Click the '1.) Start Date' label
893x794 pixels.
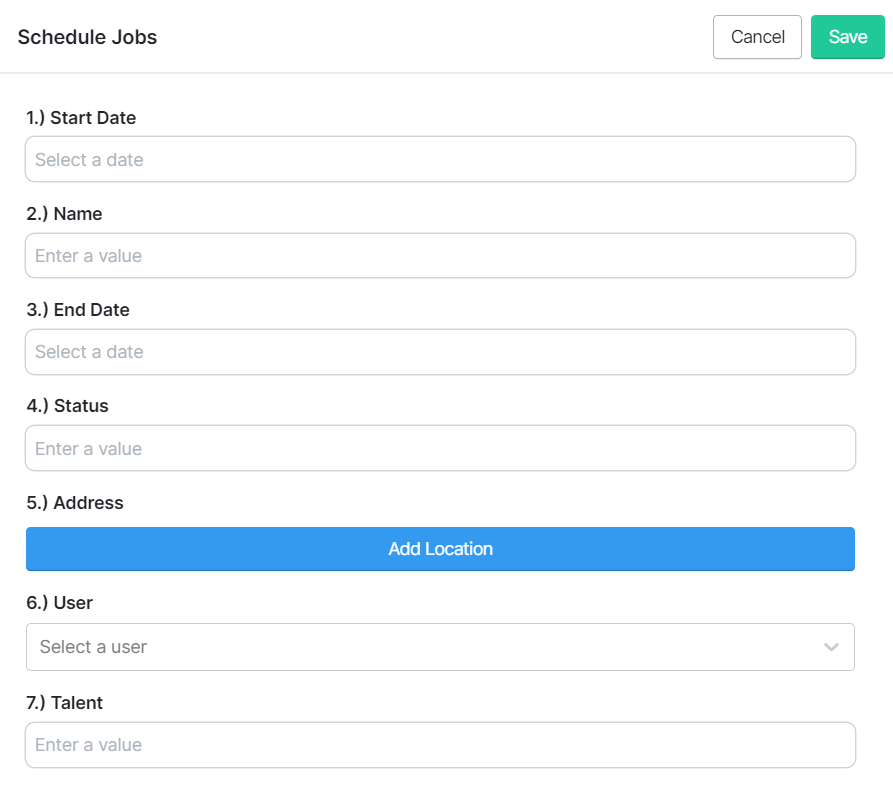pyautogui.click(x=81, y=118)
